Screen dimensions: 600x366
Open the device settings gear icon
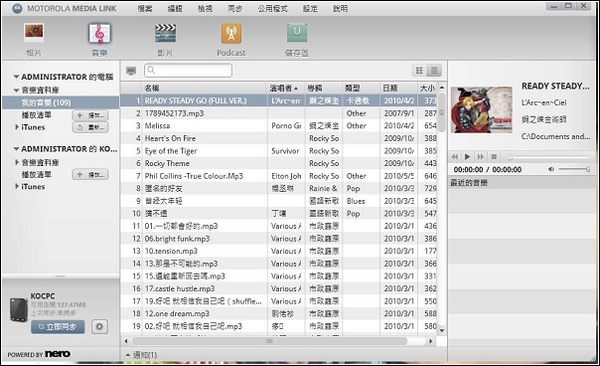click(99, 327)
